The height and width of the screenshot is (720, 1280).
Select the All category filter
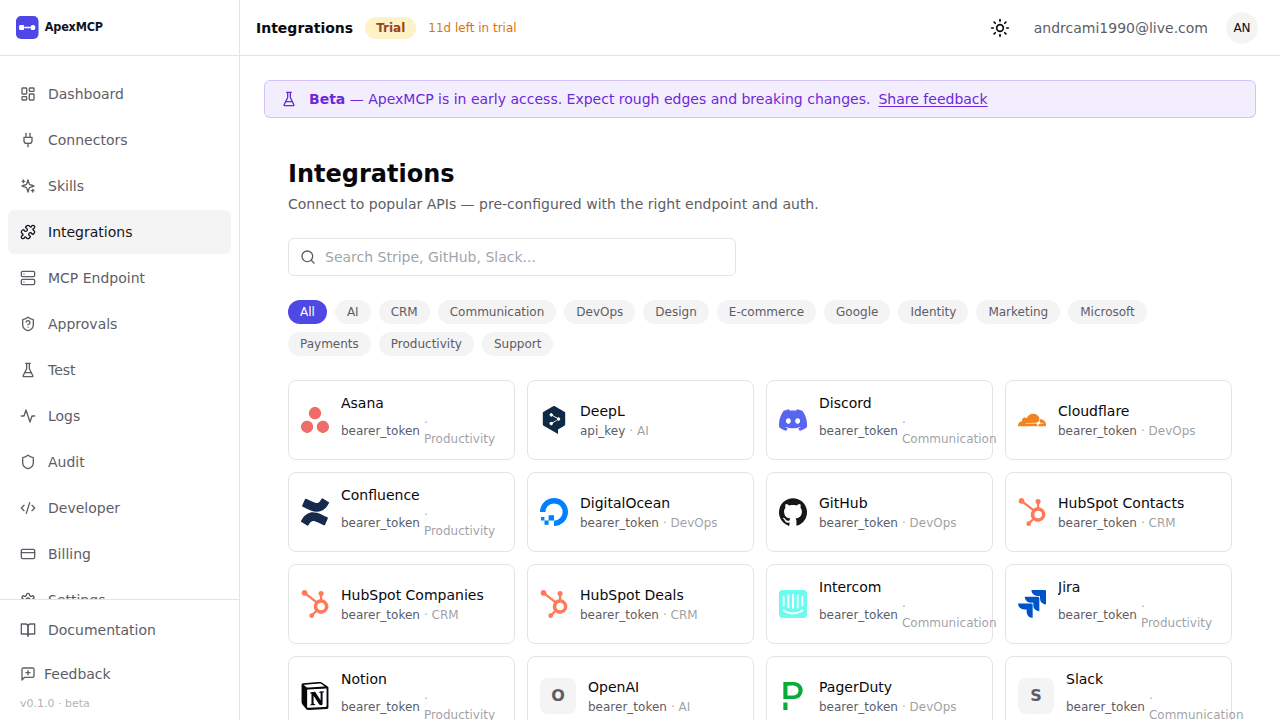click(307, 312)
